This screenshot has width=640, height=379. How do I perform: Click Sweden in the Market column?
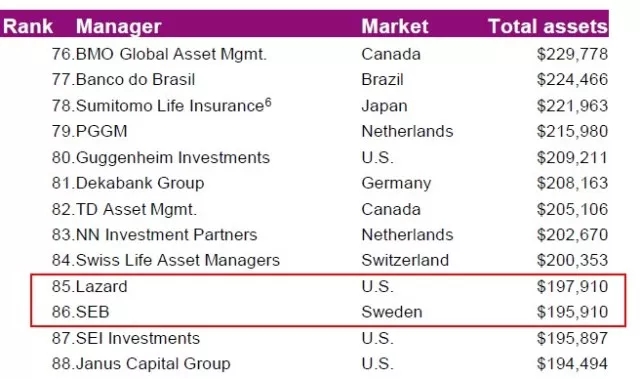pyautogui.click(x=392, y=312)
